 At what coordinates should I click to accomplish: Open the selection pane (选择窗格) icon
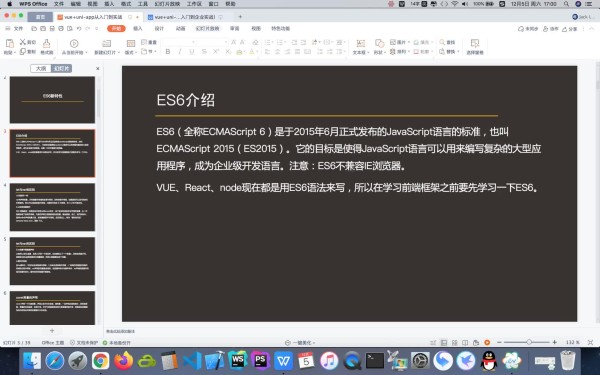(x=474, y=43)
